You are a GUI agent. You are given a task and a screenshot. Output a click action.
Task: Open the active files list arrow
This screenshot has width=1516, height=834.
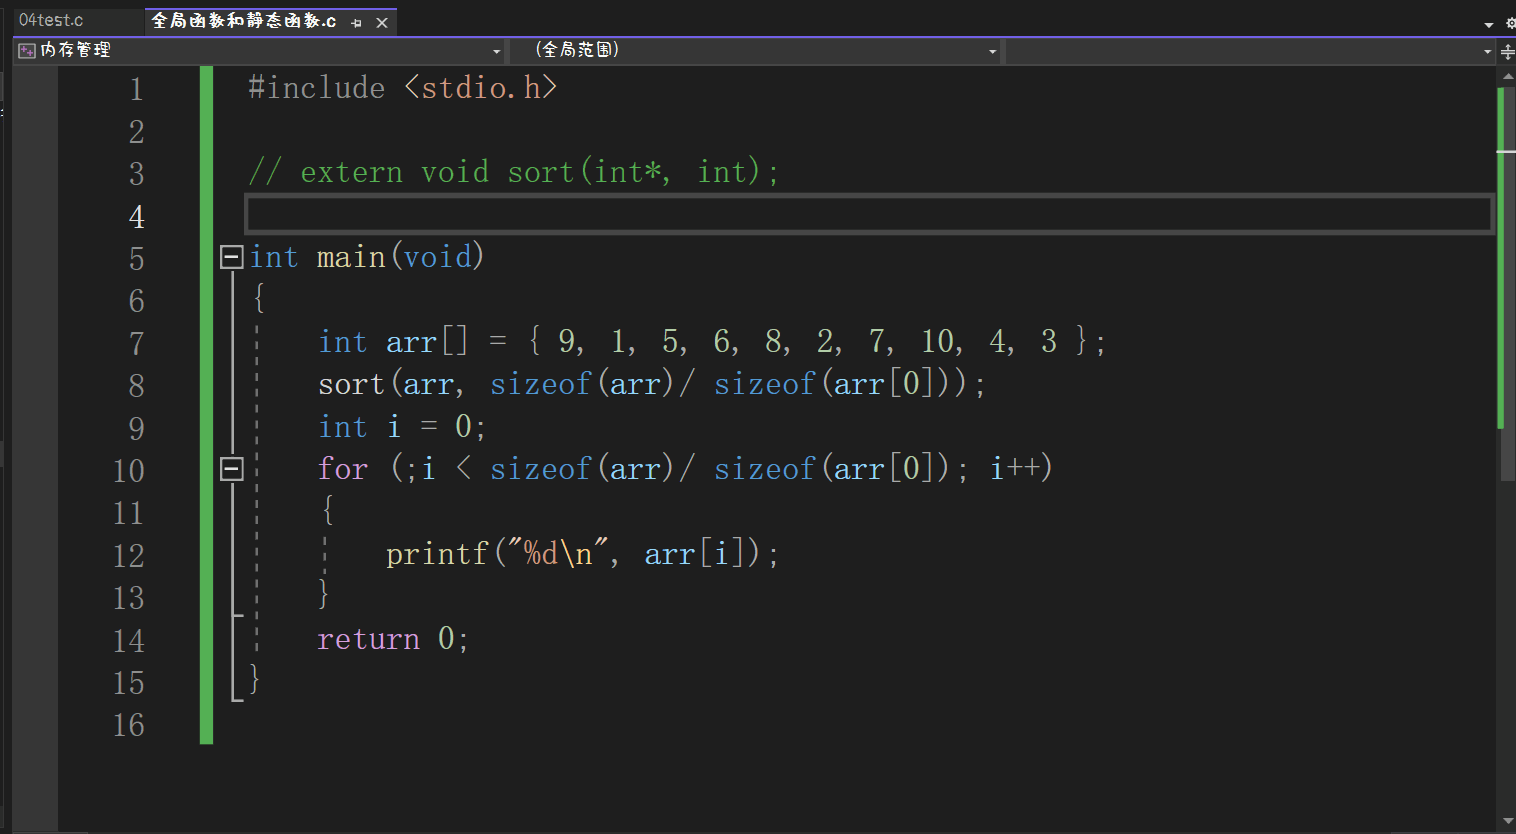[1489, 23]
